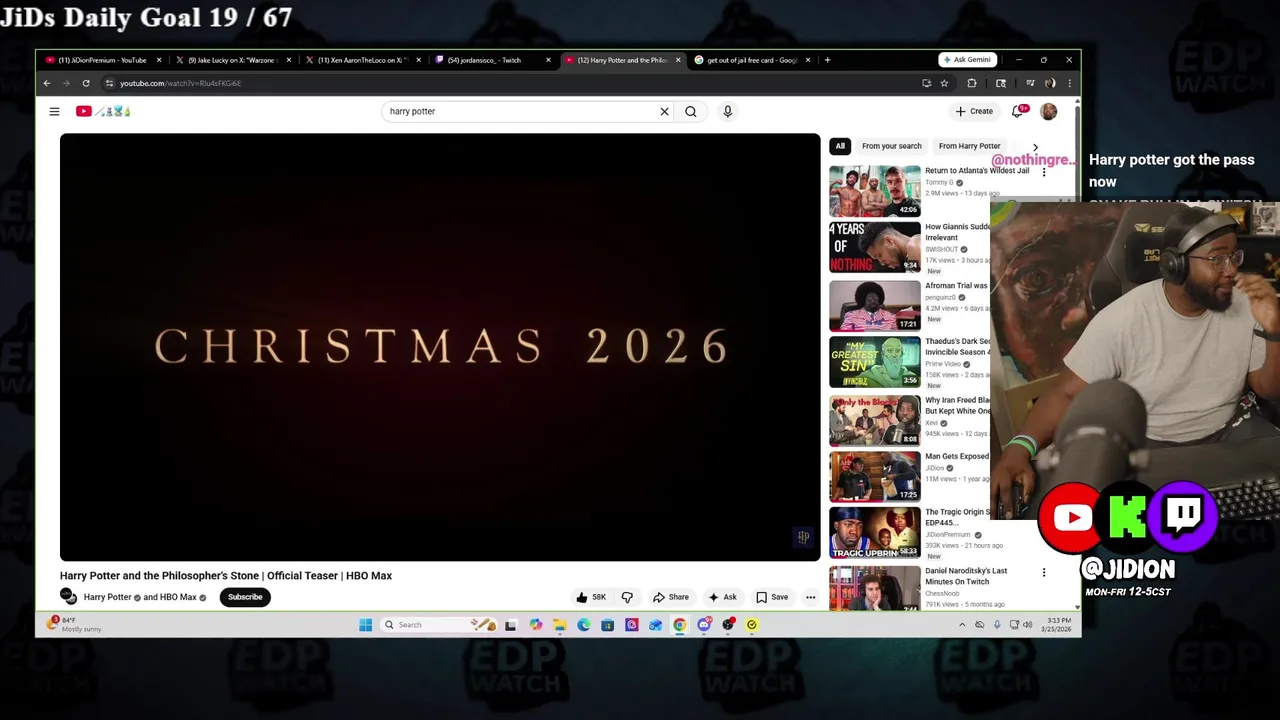Image resolution: width=1280 pixels, height=720 pixels.
Task: Switch to get out of jail free card tab
Action: coord(752,60)
